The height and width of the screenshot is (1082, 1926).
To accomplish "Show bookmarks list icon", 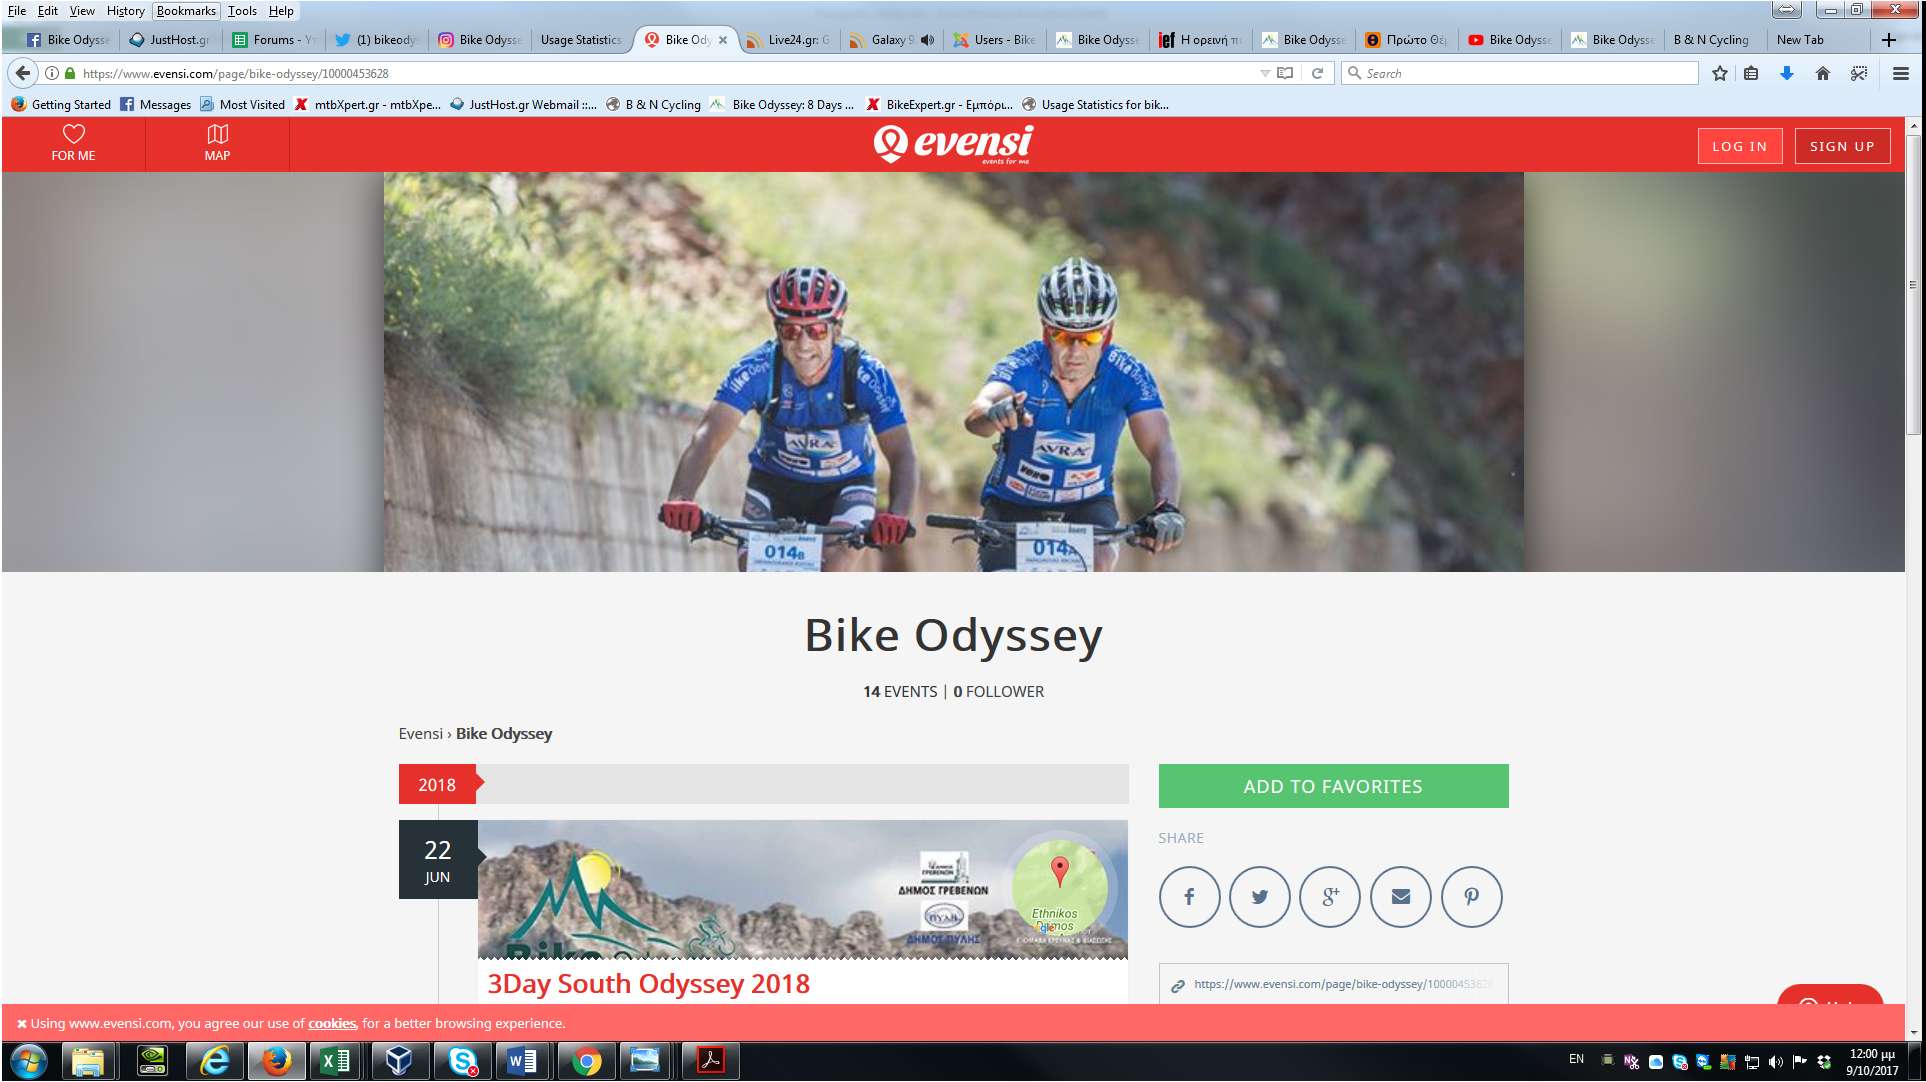I will (x=1751, y=73).
